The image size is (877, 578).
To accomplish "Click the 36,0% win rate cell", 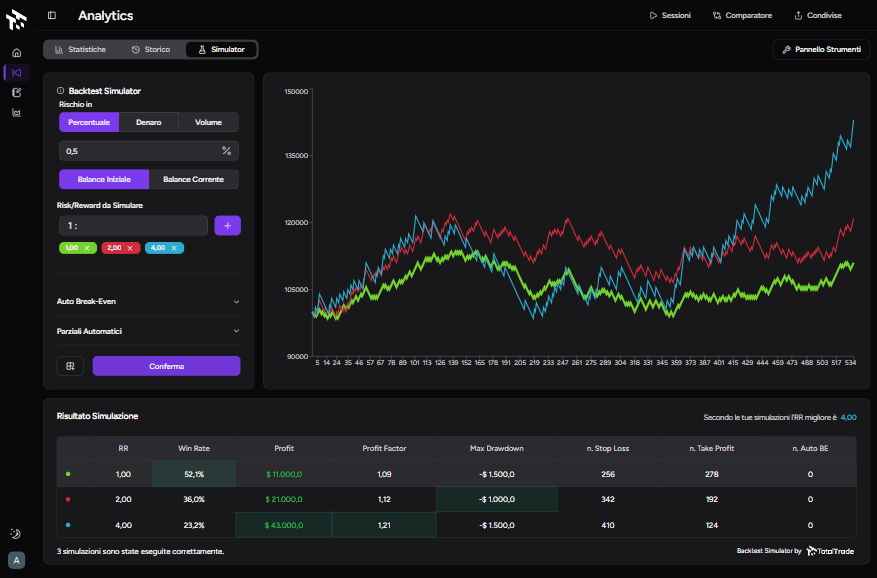I will 194,499.
